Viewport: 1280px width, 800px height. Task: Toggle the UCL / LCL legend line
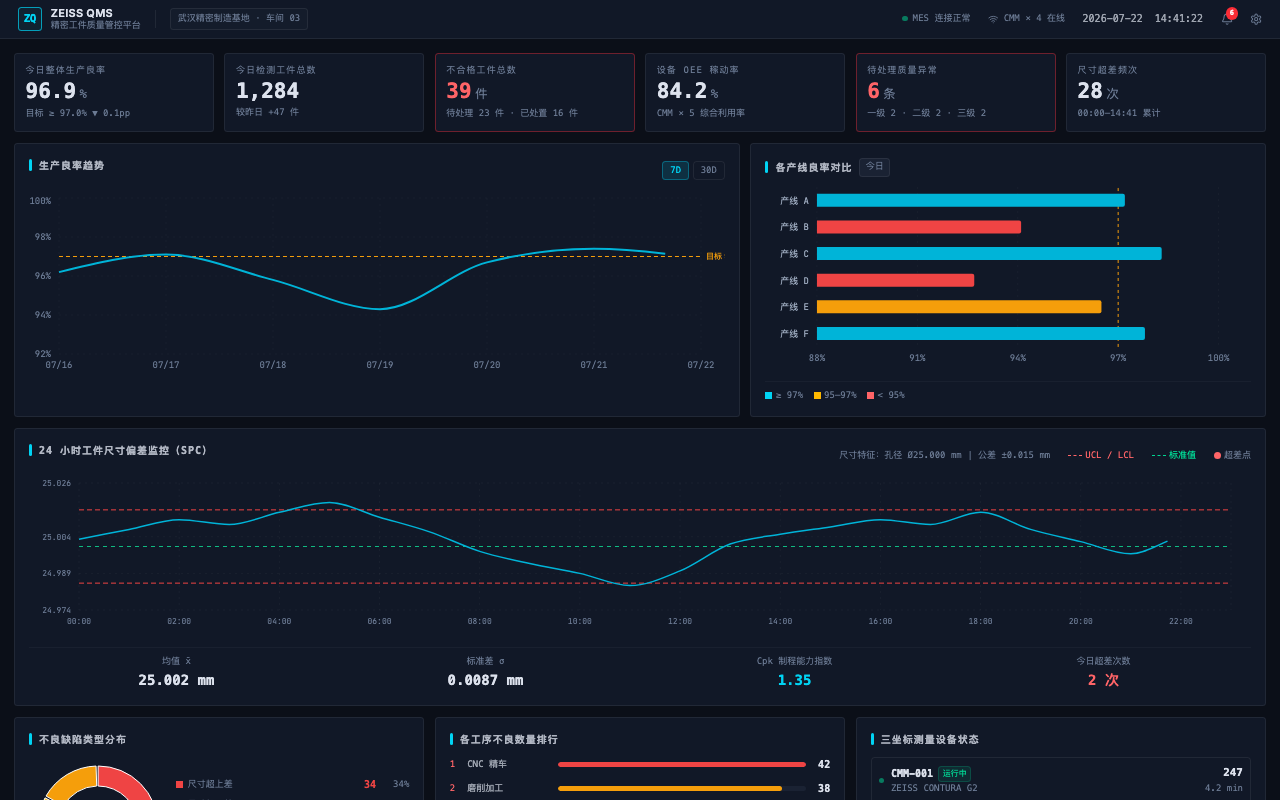[x=1100, y=455]
